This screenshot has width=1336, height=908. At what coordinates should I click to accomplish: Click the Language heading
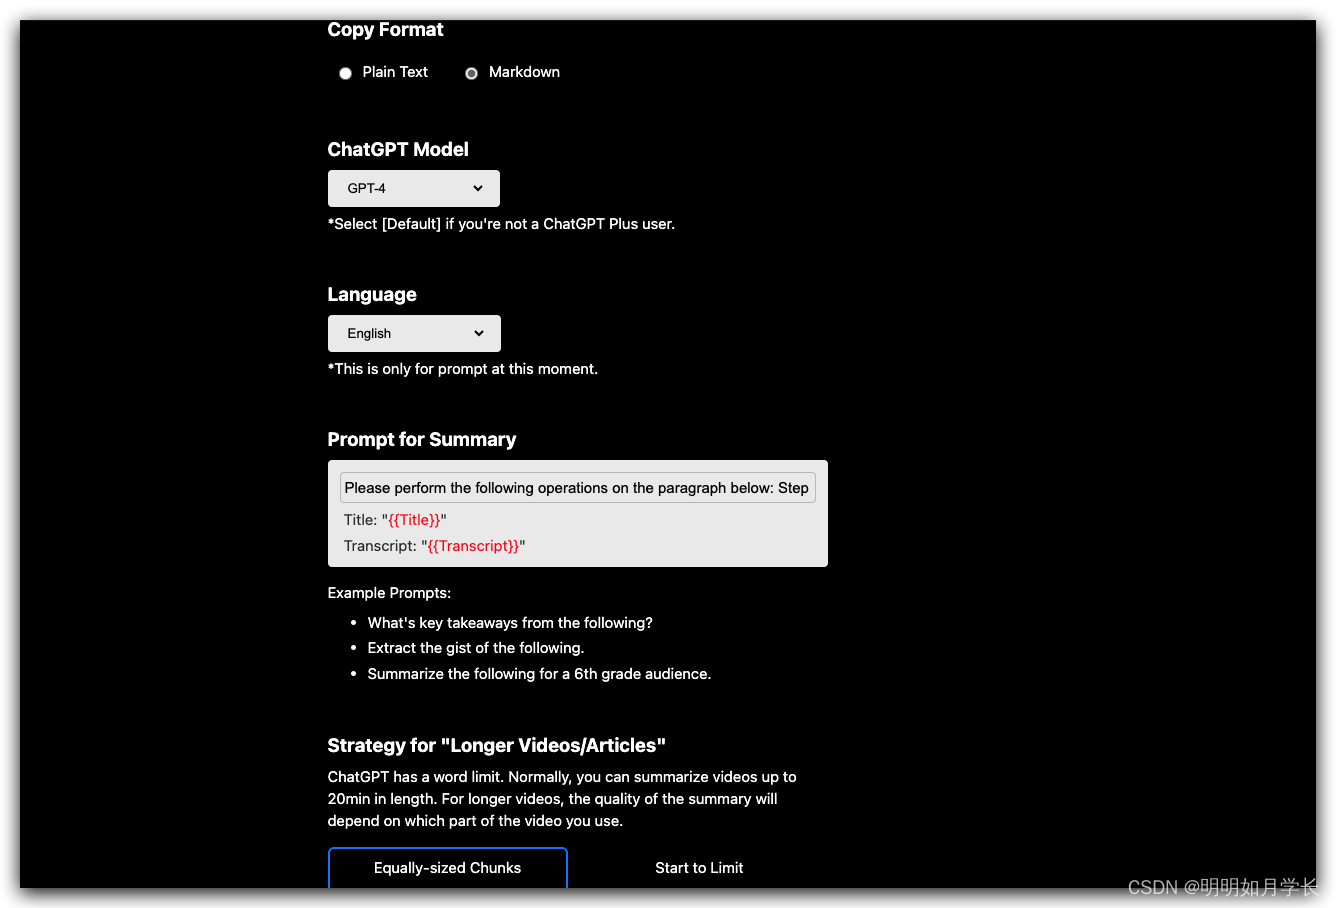[x=372, y=294]
